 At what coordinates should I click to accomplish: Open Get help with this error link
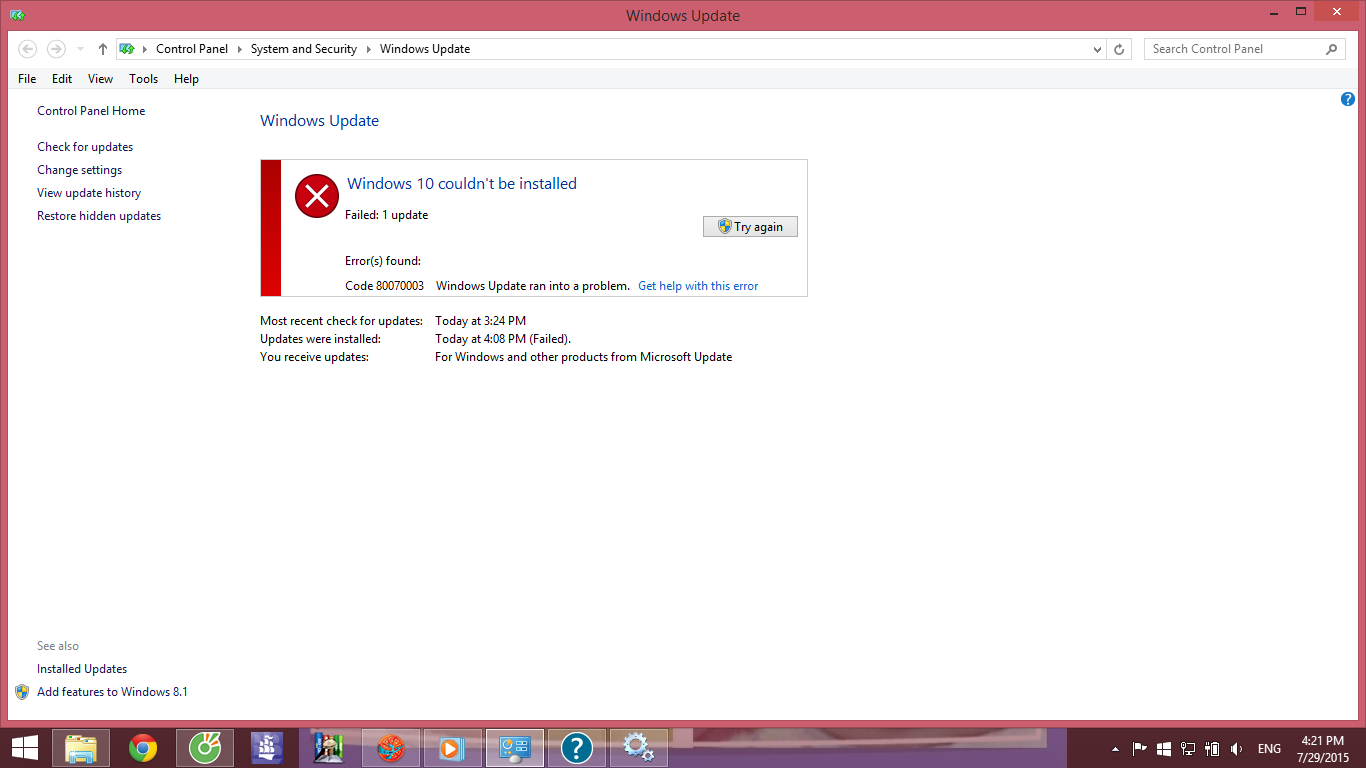pyautogui.click(x=698, y=286)
